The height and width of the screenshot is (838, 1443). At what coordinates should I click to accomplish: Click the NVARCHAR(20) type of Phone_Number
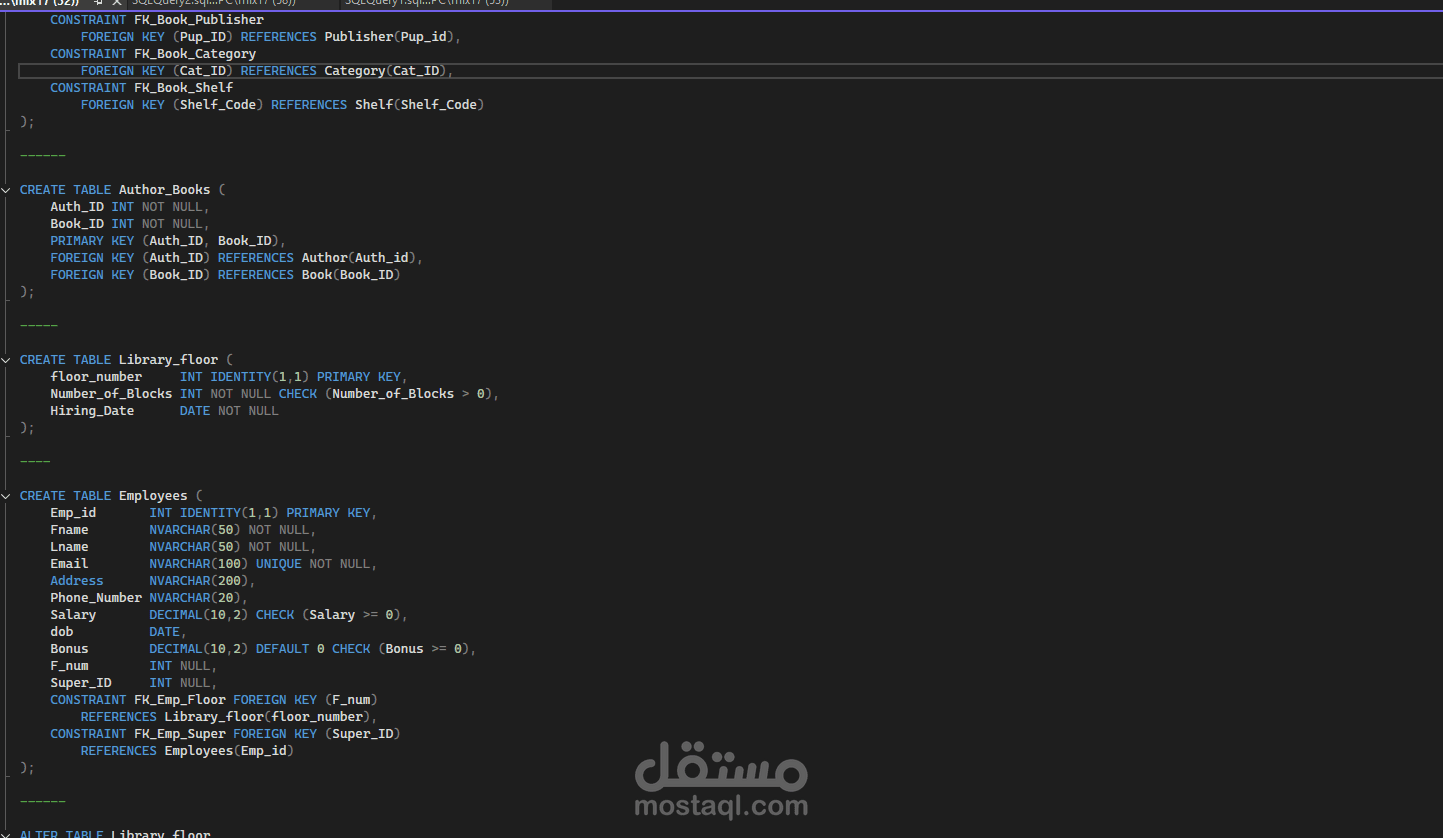point(195,598)
